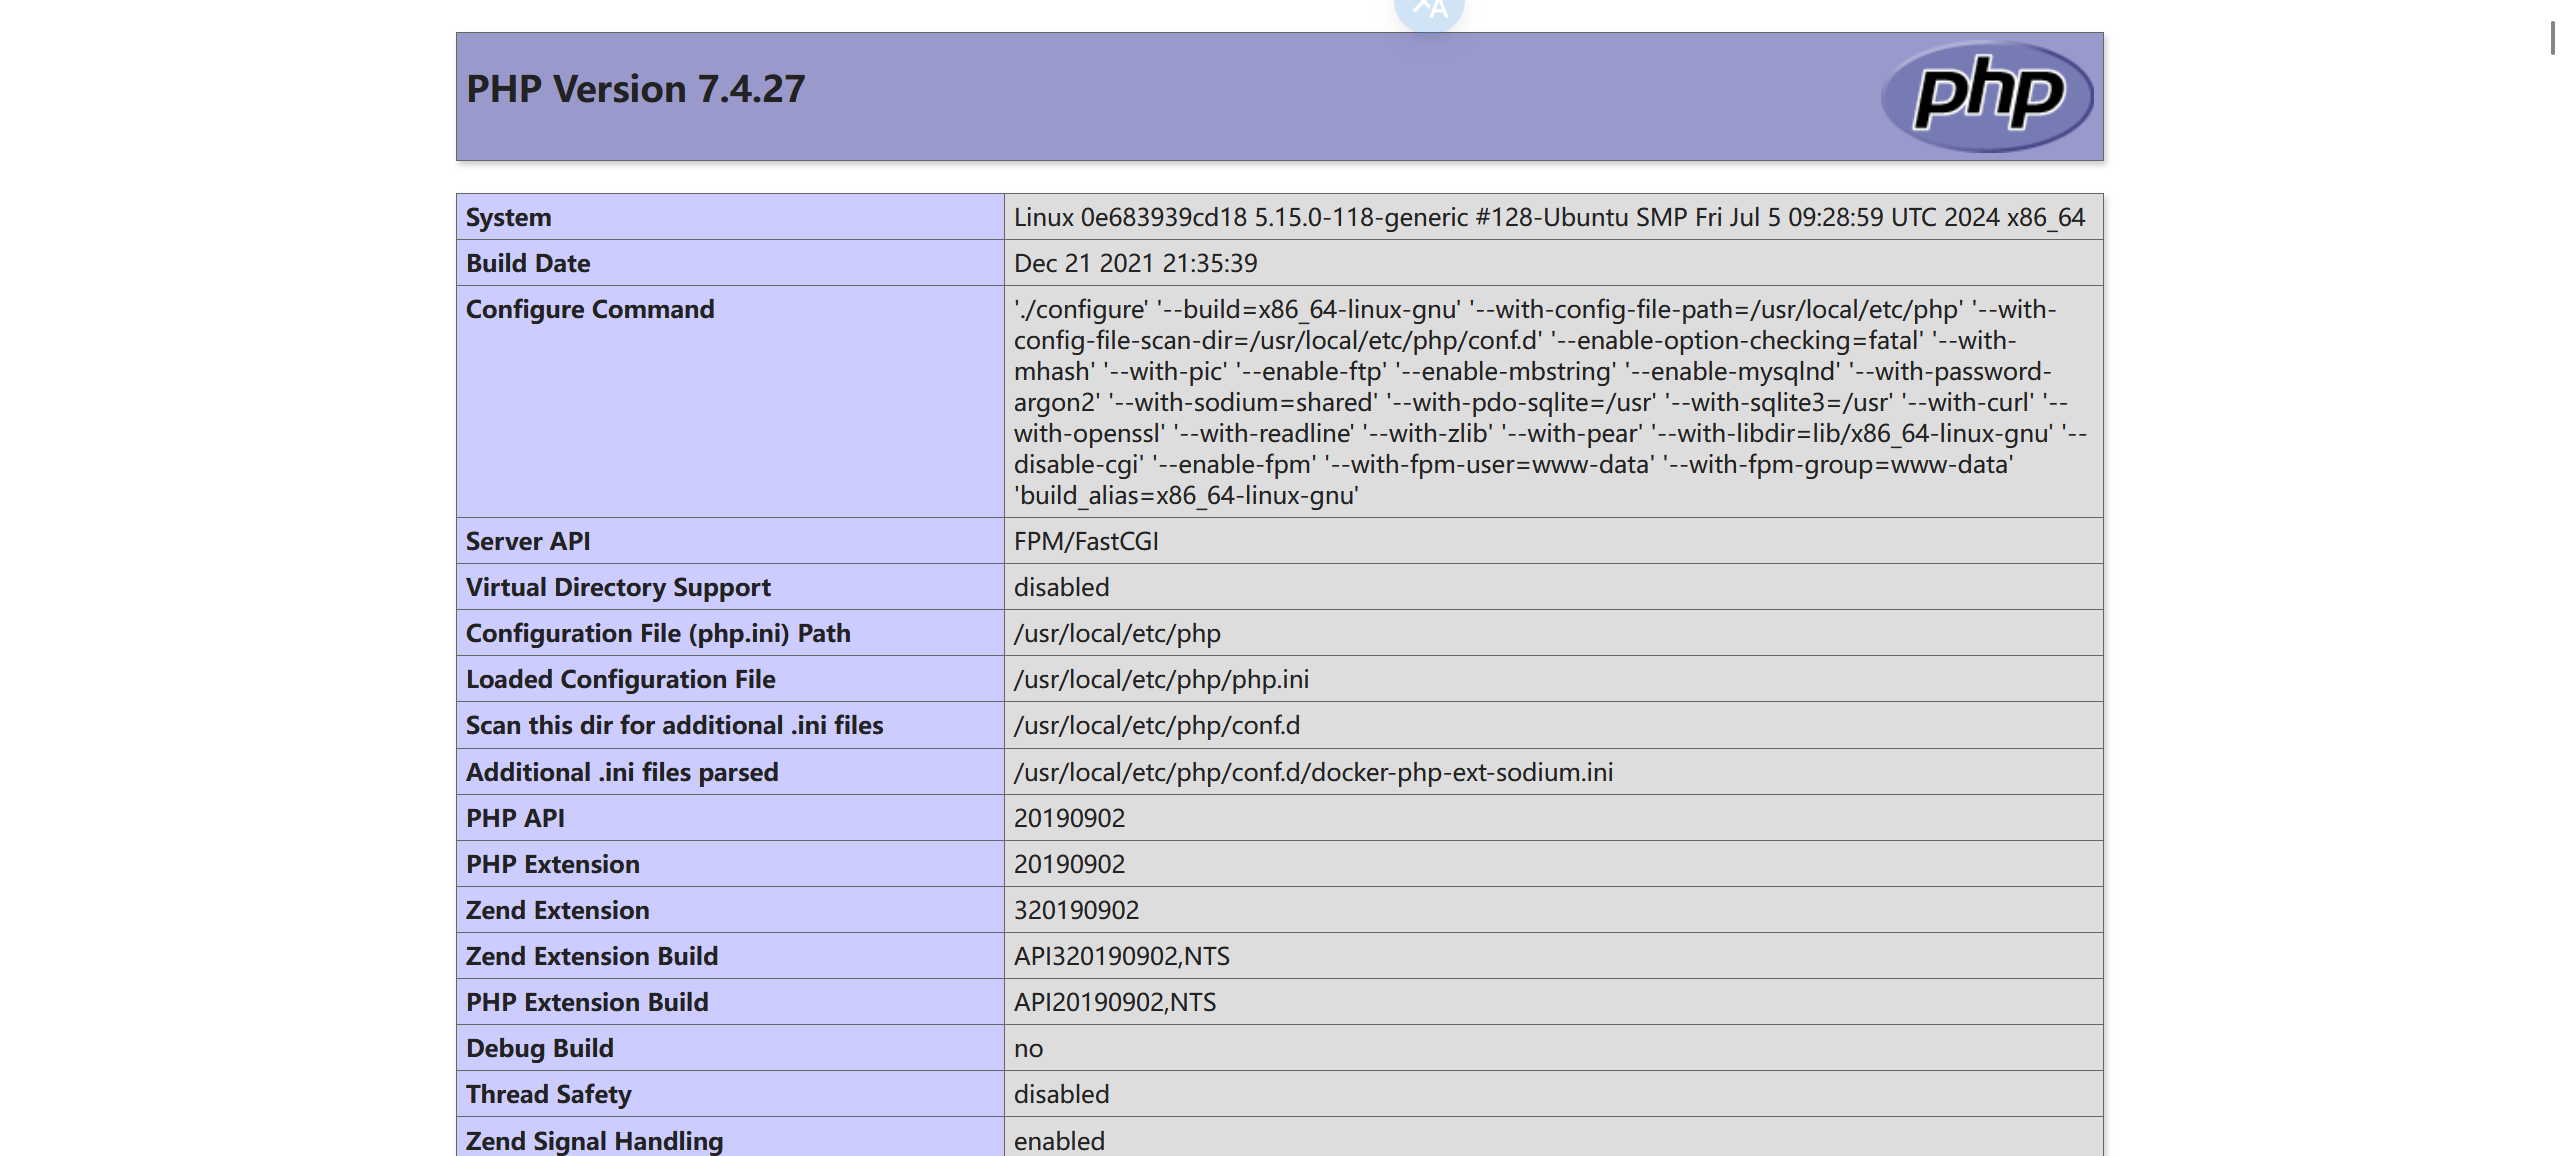Select the Server API value FPM/FastCGI
This screenshot has height=1156, width=2560.
point(1085,541)
